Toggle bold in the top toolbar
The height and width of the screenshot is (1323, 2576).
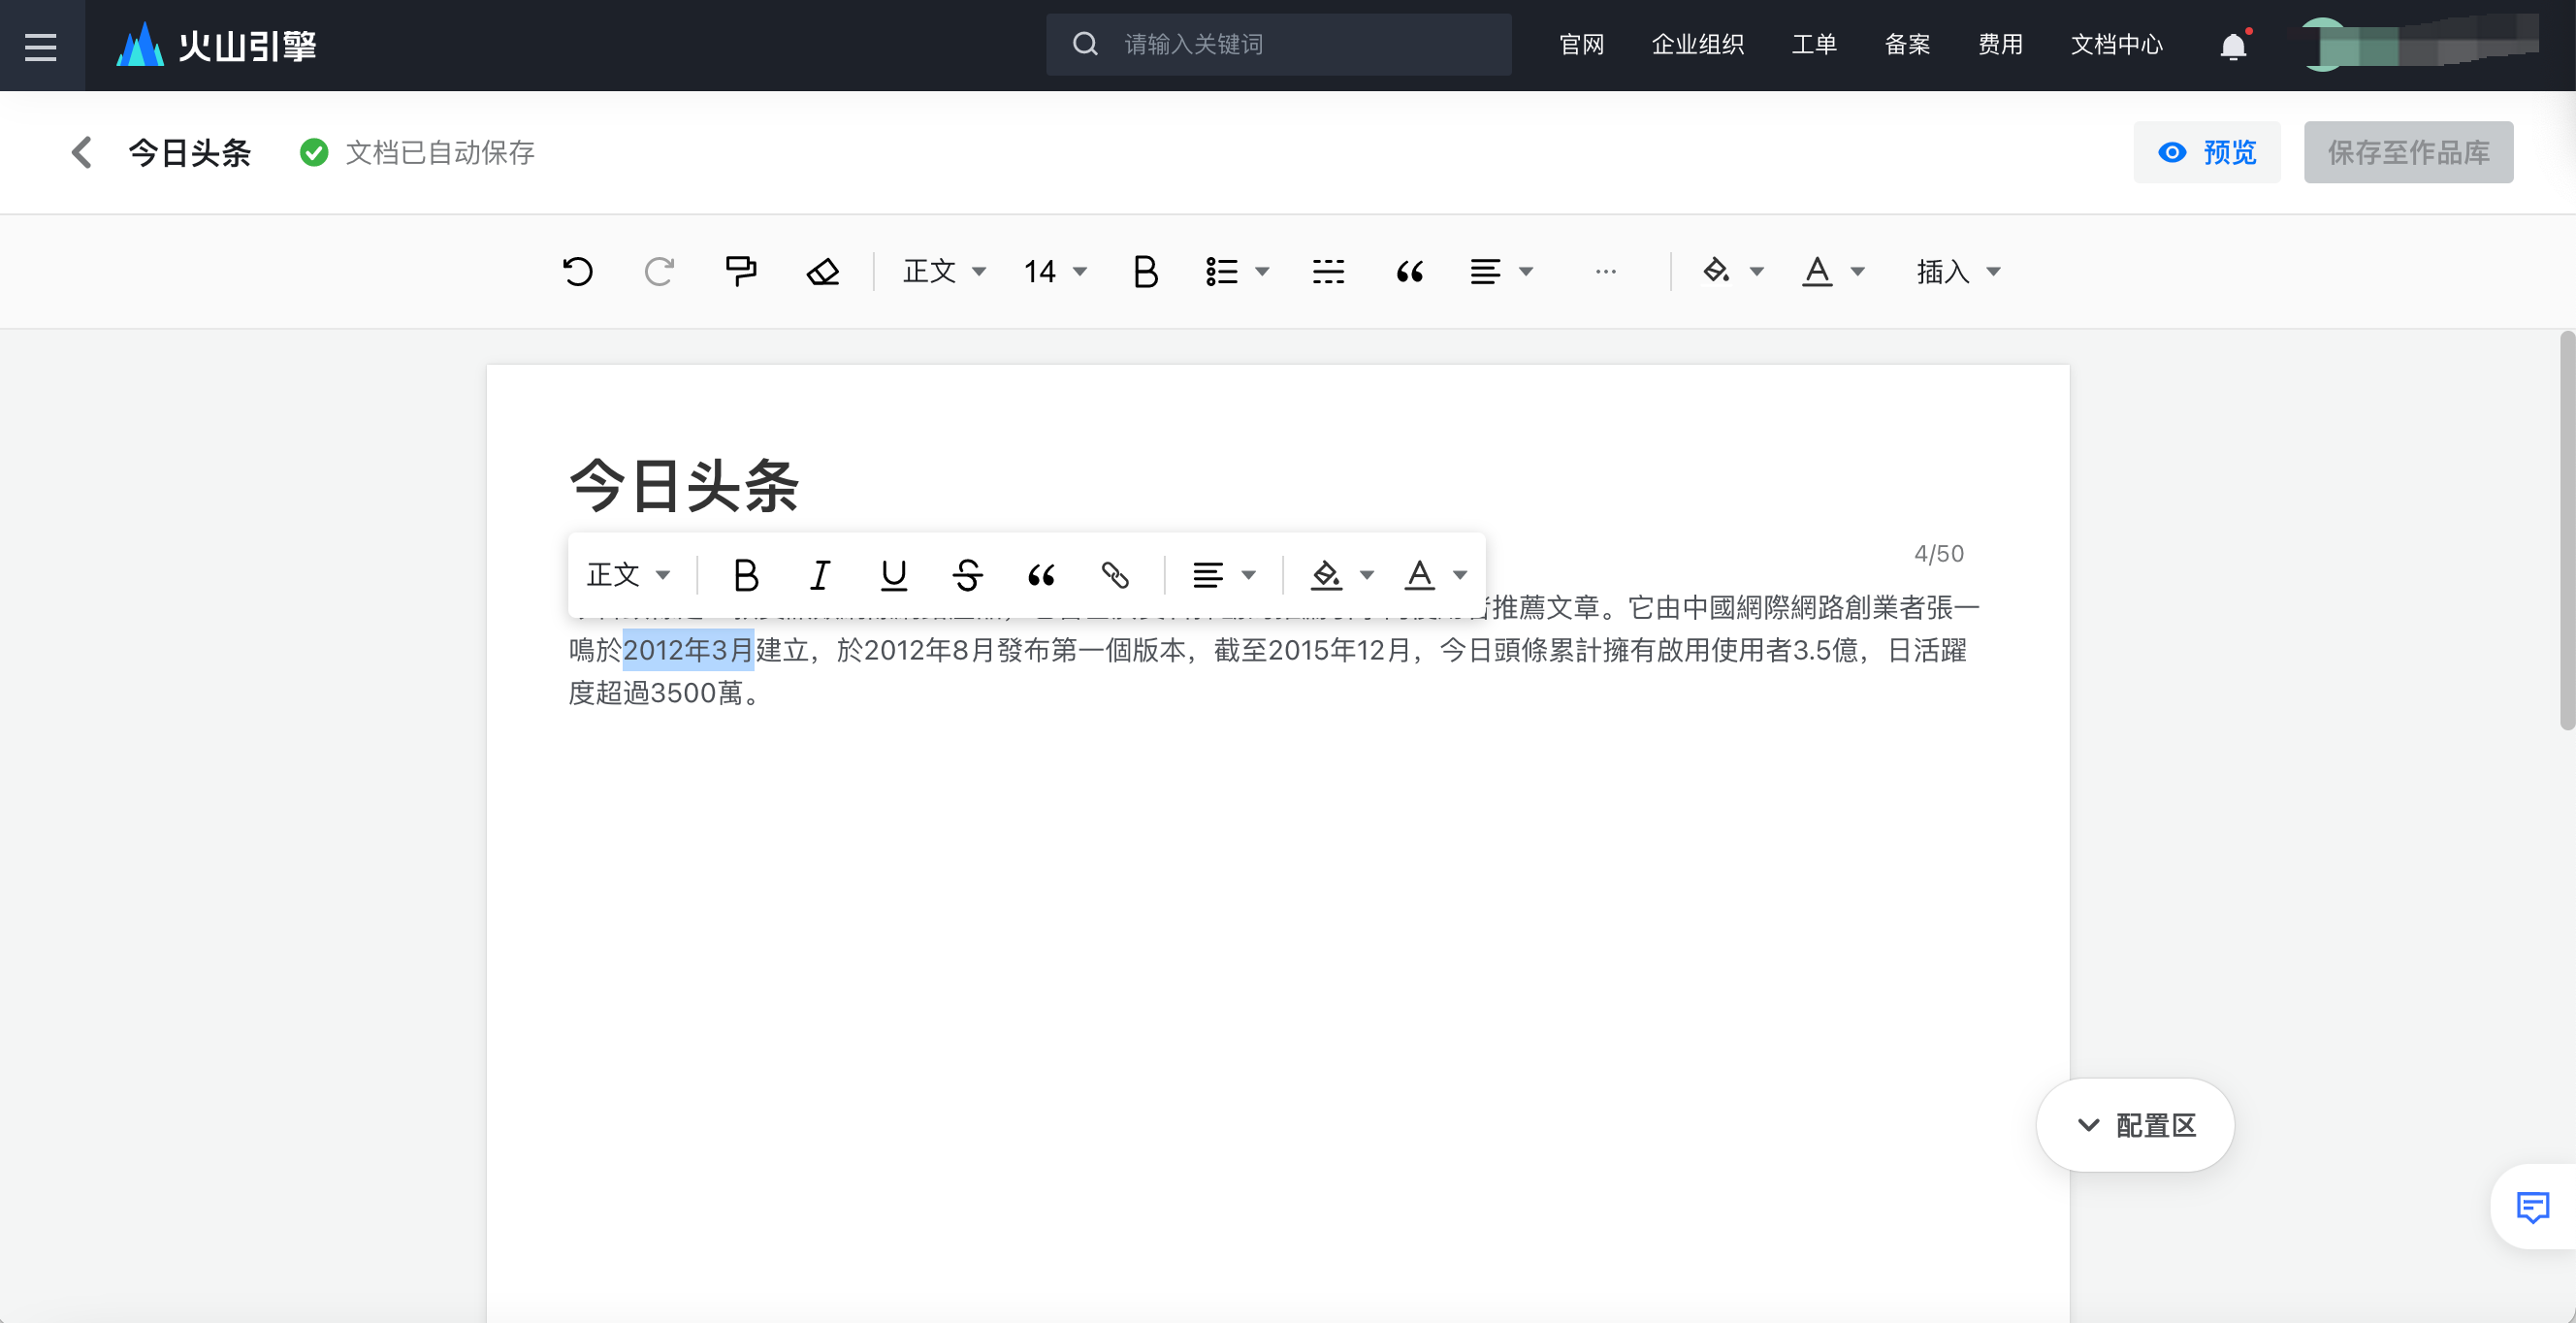pos(1146,271)
